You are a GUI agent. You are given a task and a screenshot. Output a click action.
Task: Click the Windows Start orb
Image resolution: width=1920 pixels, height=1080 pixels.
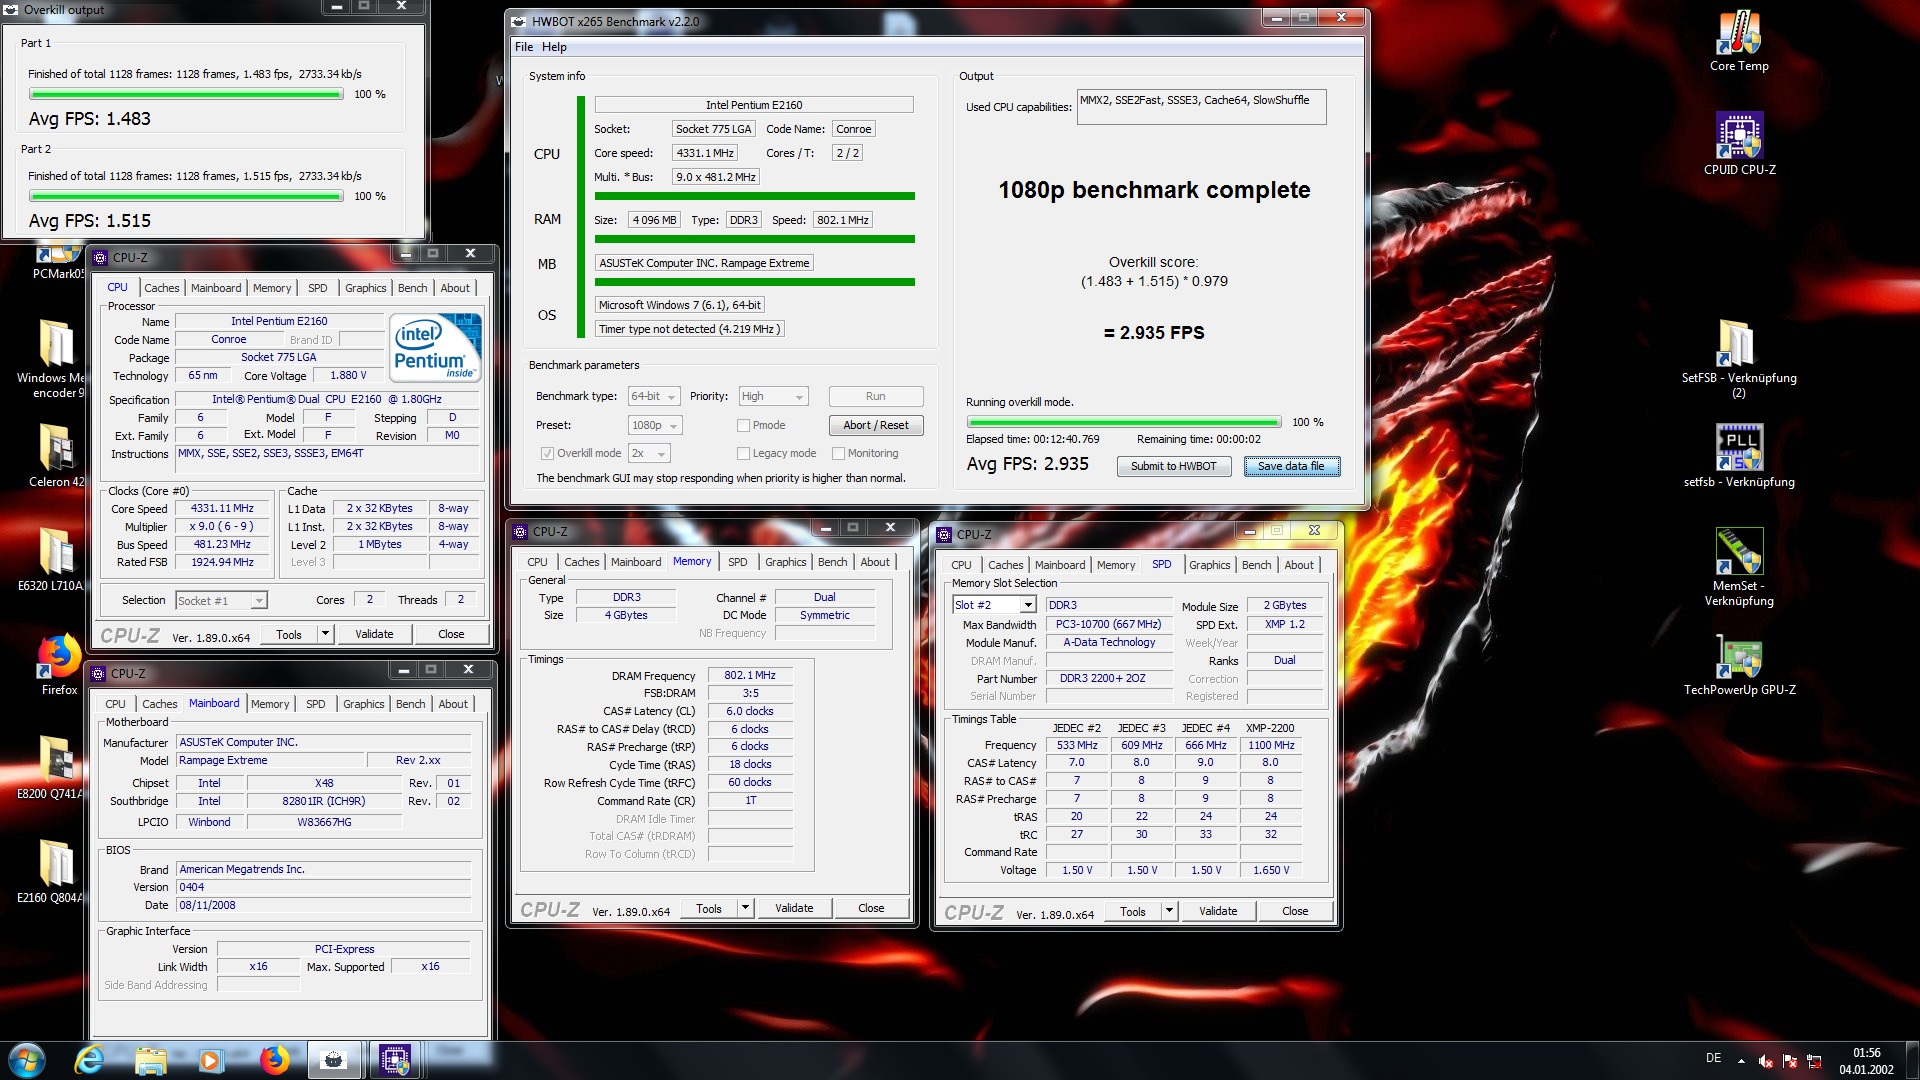[27, 1060]
